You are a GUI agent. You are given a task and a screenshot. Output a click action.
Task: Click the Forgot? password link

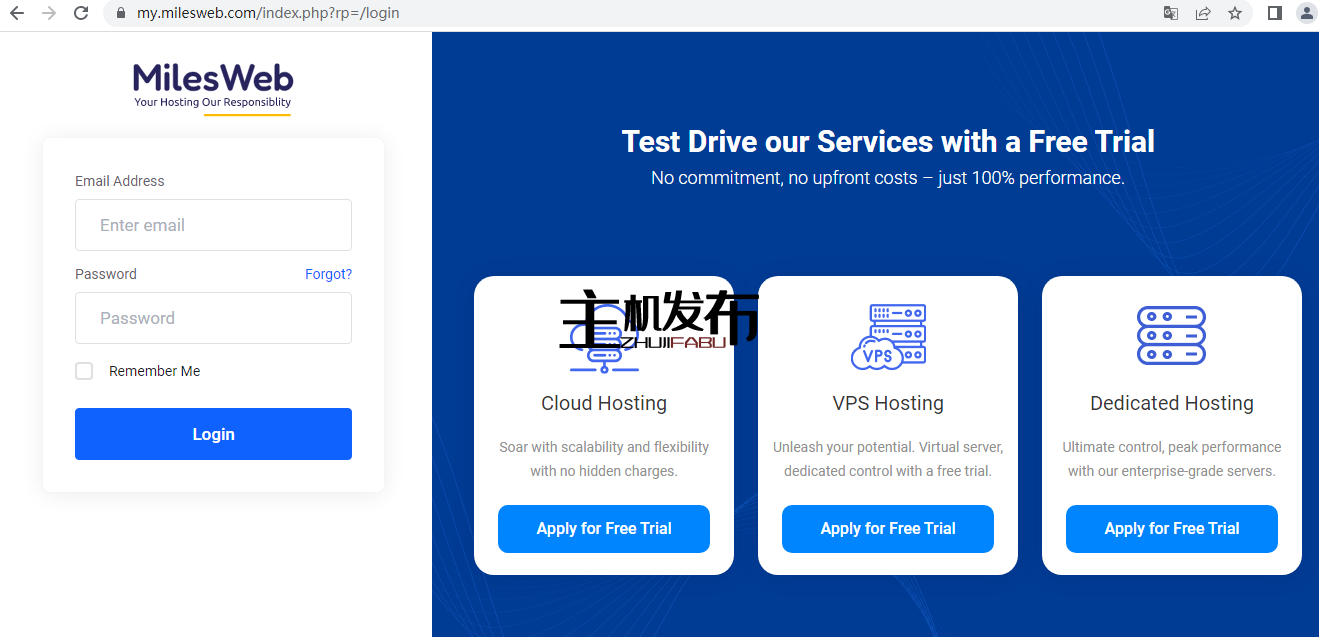[x=328, y=274]
